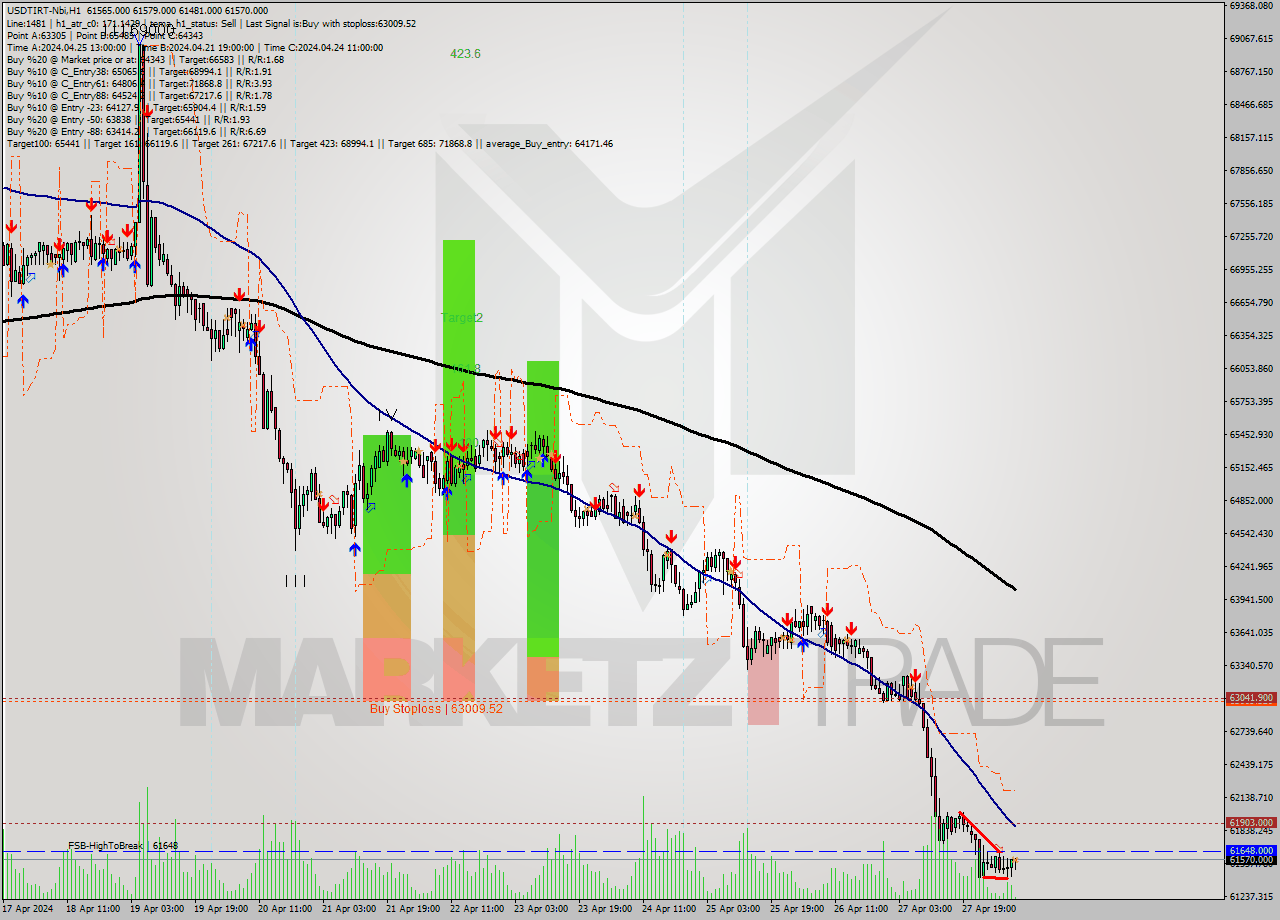Click the '26 Apr 11:00' time axis label
1280x920 pixels.
[x=859, y=910]
